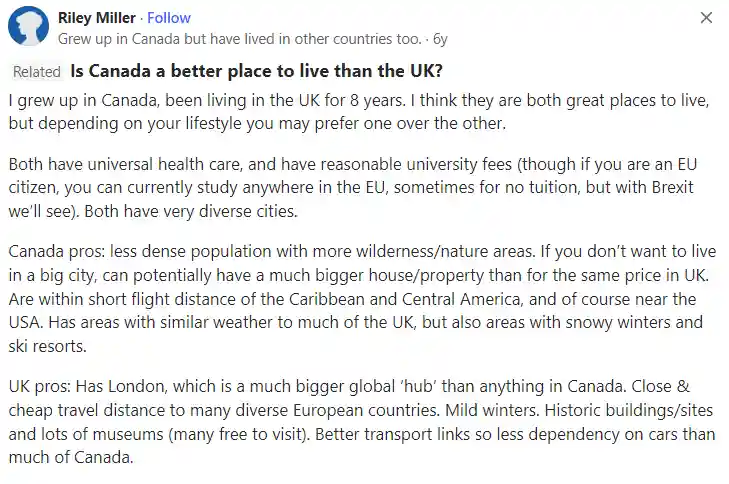Click the words "ski resorts" in the text
The image size is (729, 484).
pyautogui.click(x=47, y=346)
